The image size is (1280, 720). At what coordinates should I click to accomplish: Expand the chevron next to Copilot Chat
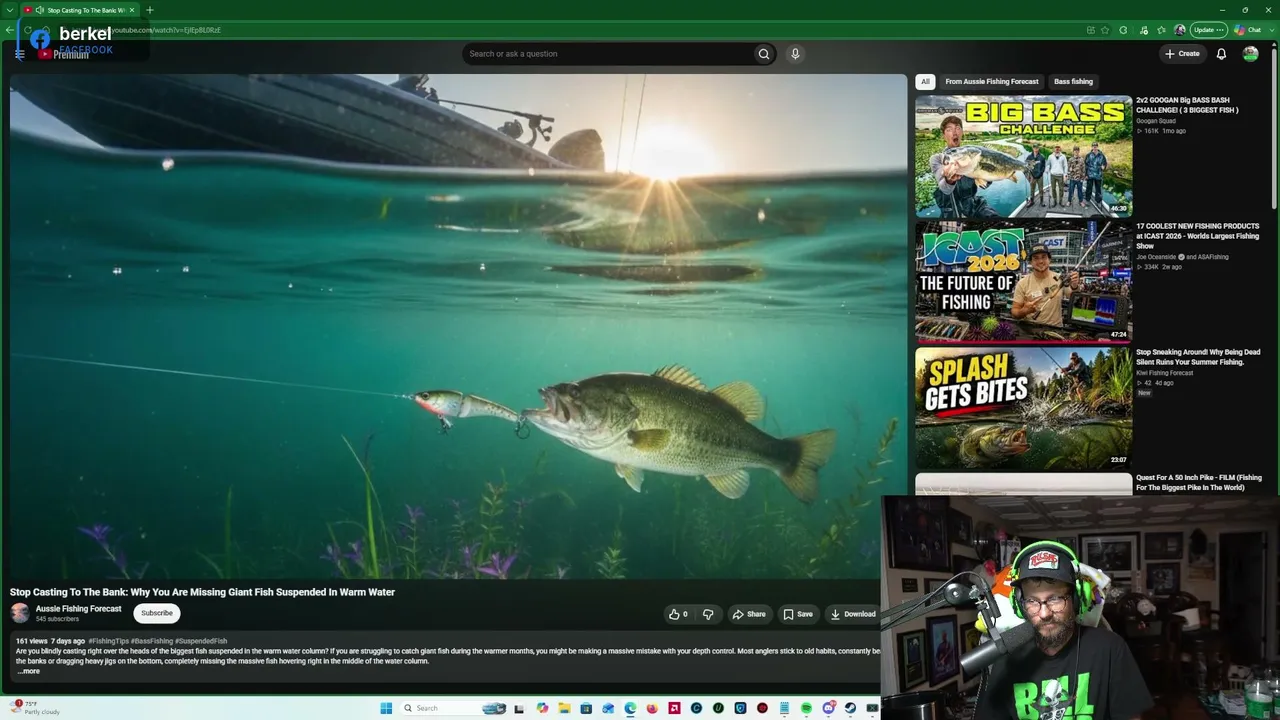(1270, 30)
